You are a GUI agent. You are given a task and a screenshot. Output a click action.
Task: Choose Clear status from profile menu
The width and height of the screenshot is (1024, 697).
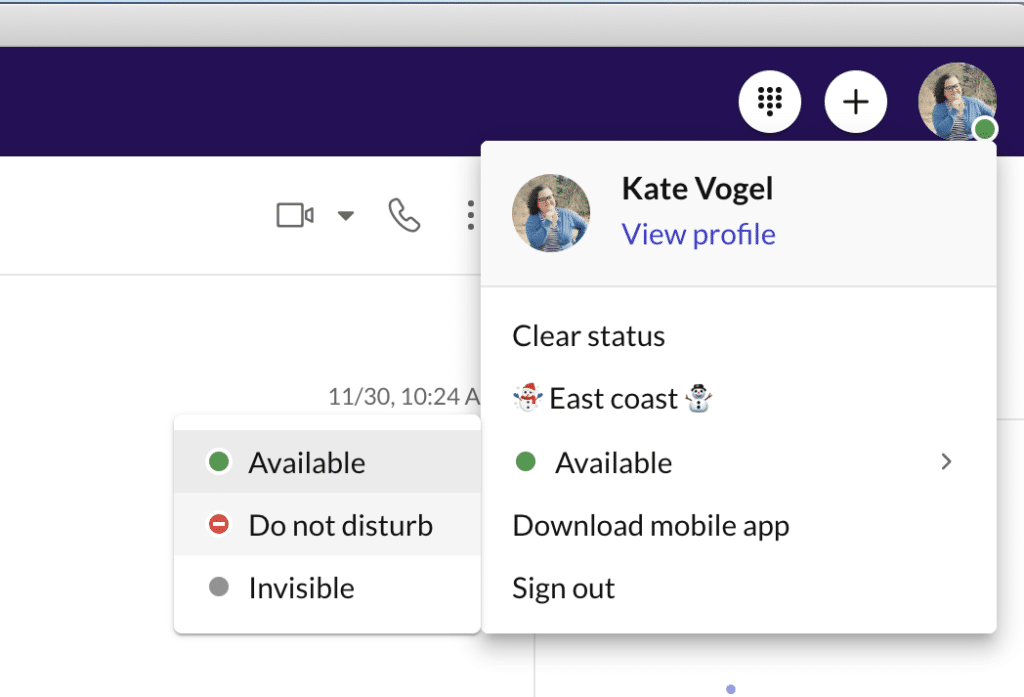point(588,336)
